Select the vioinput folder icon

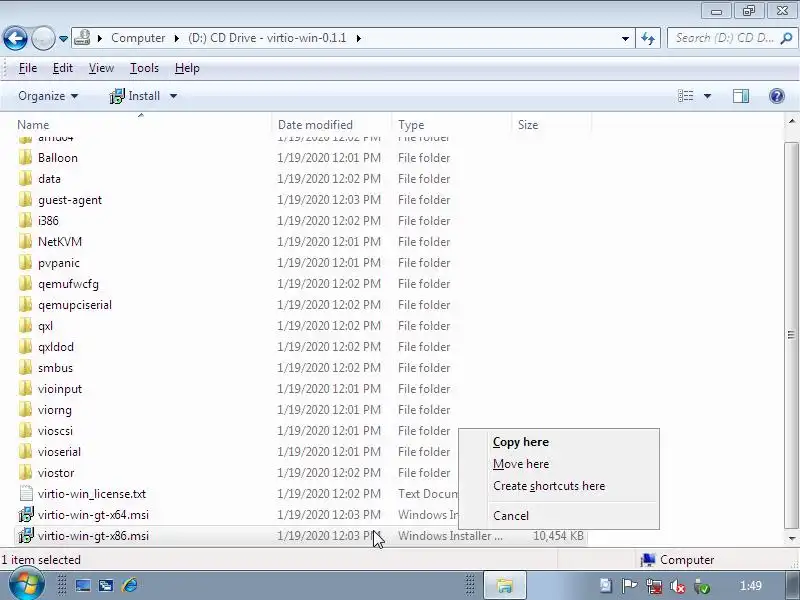[x=25, y=389]
